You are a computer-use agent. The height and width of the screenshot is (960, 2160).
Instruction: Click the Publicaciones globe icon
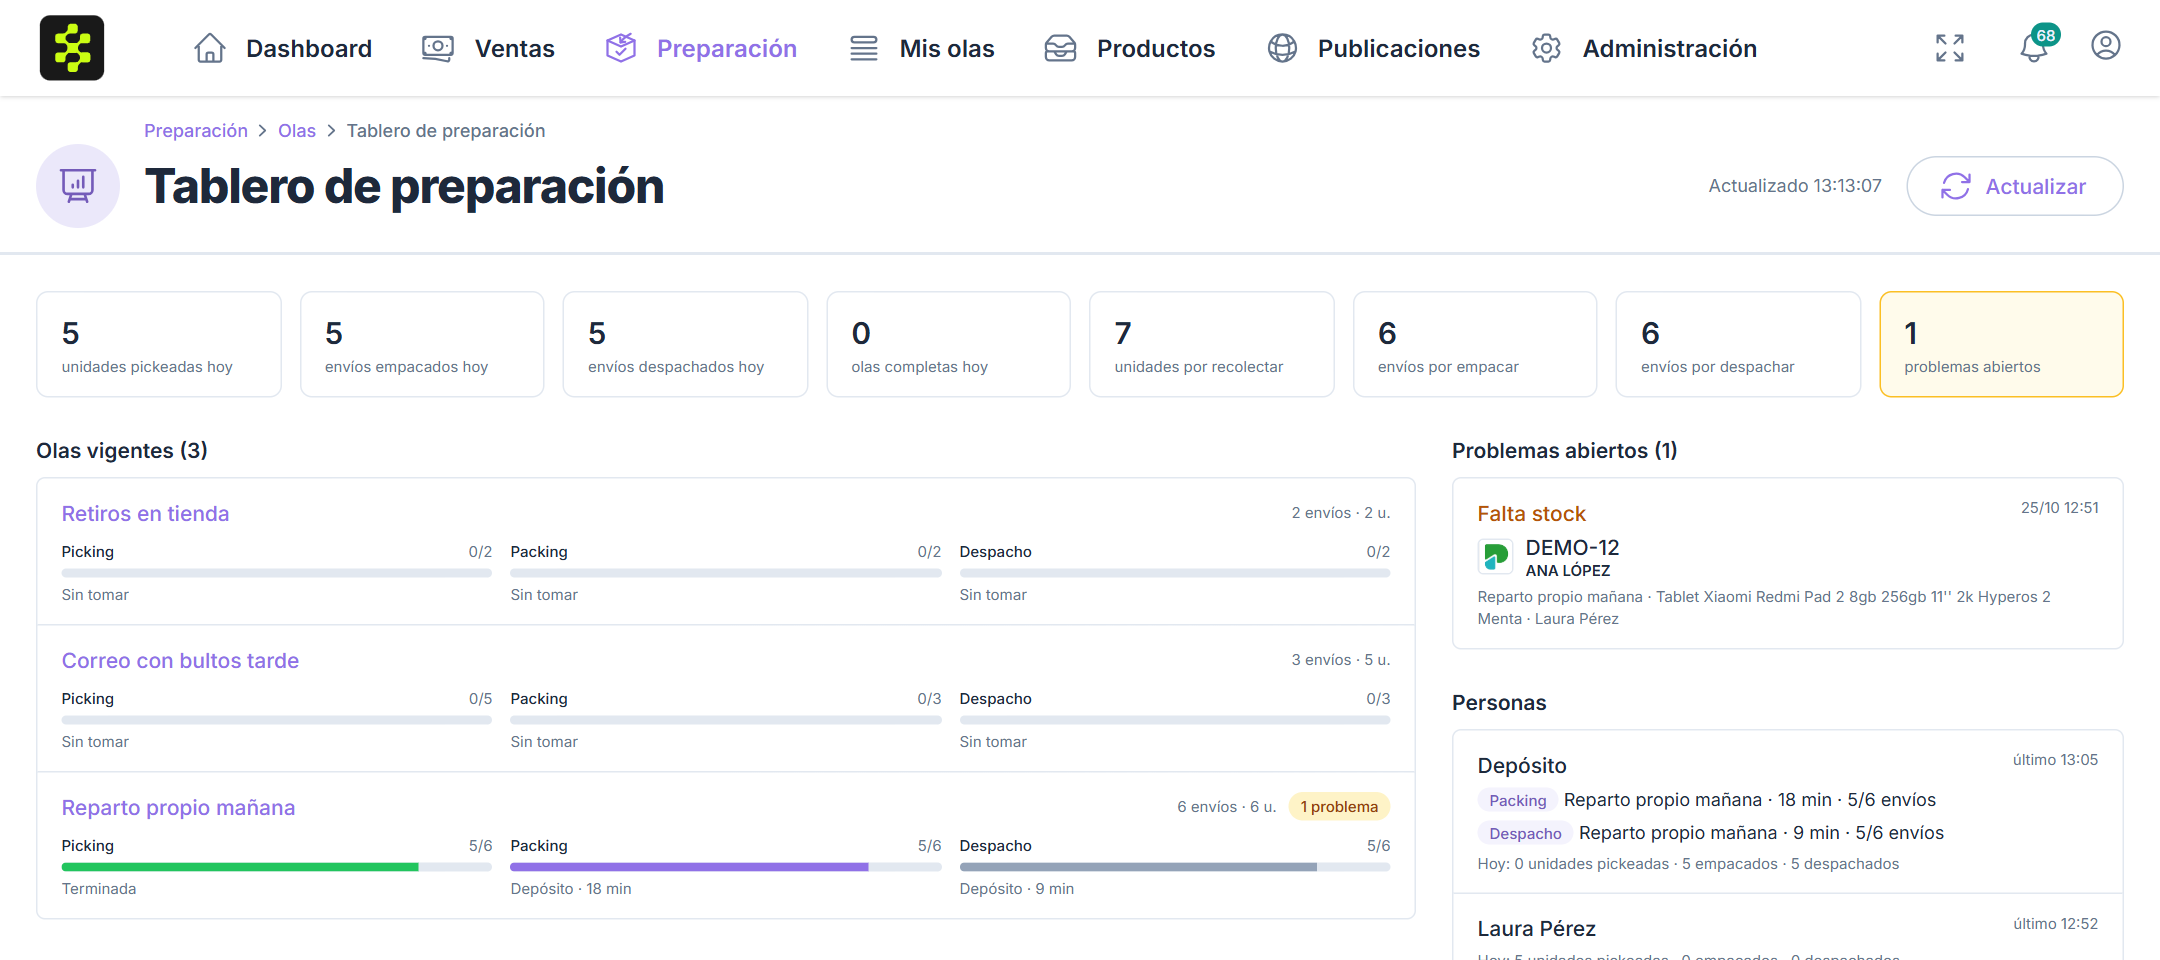tap(1282, 48)
